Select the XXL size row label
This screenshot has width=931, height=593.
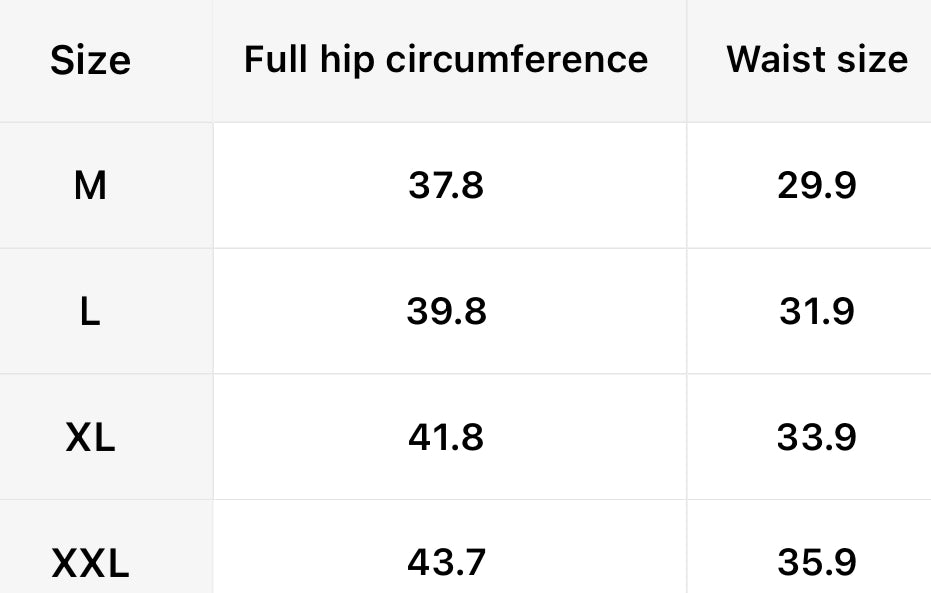tap(90, 565)
